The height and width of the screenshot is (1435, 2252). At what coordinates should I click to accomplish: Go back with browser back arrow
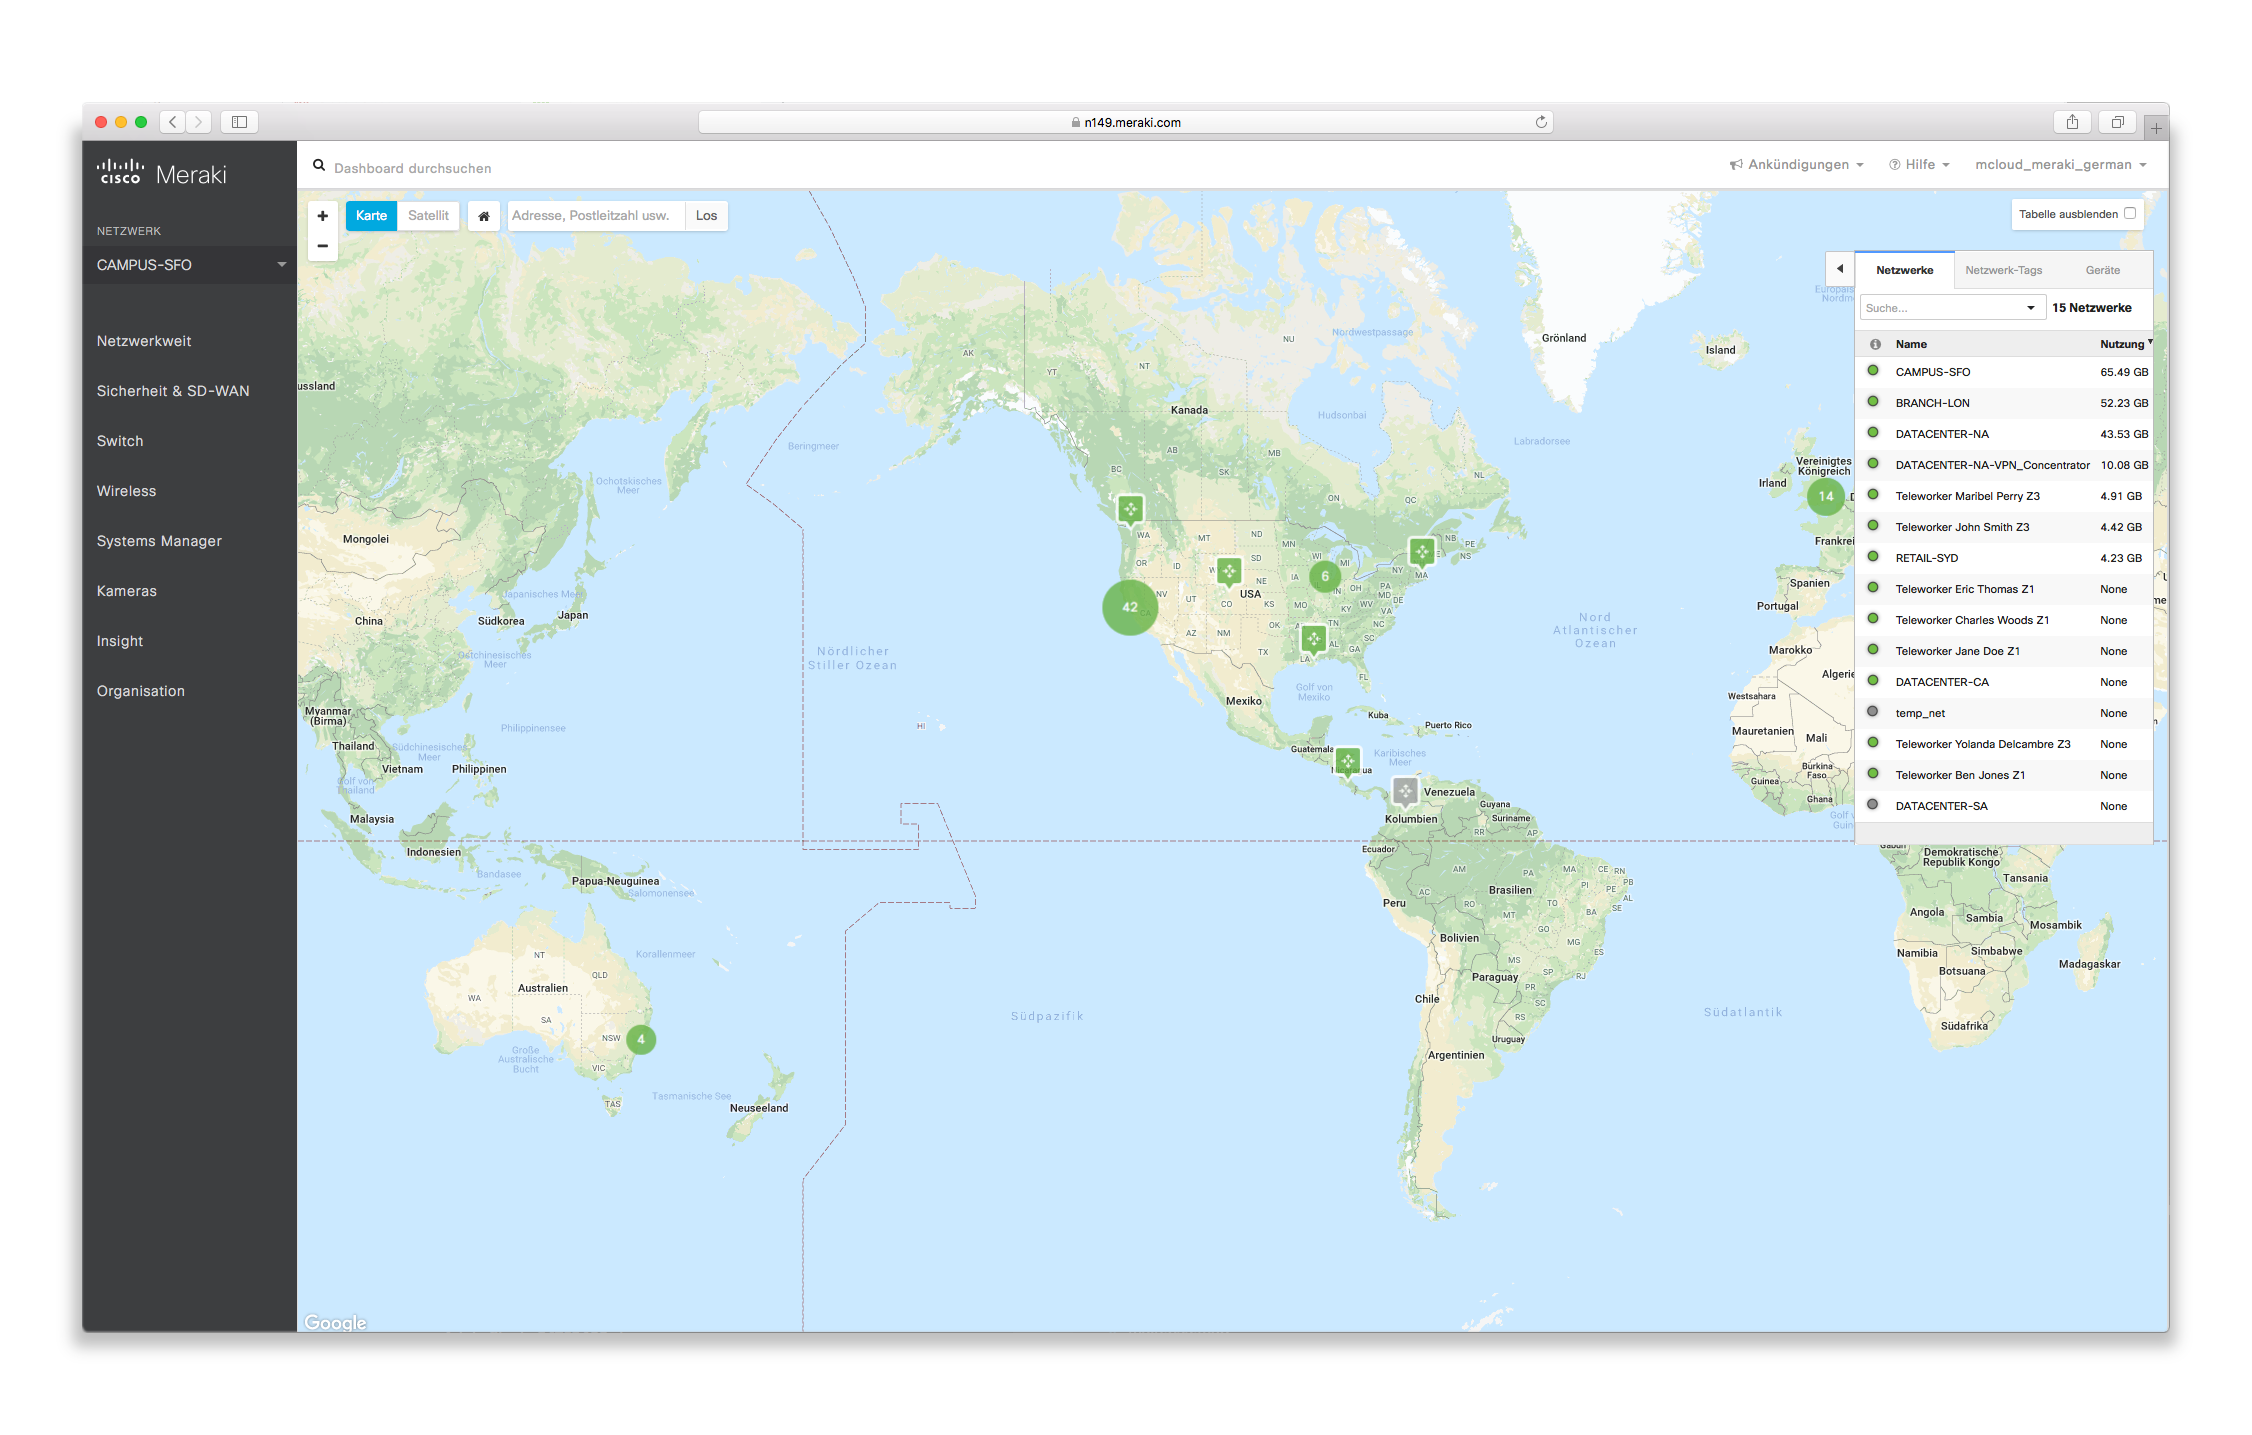(173, 122)
